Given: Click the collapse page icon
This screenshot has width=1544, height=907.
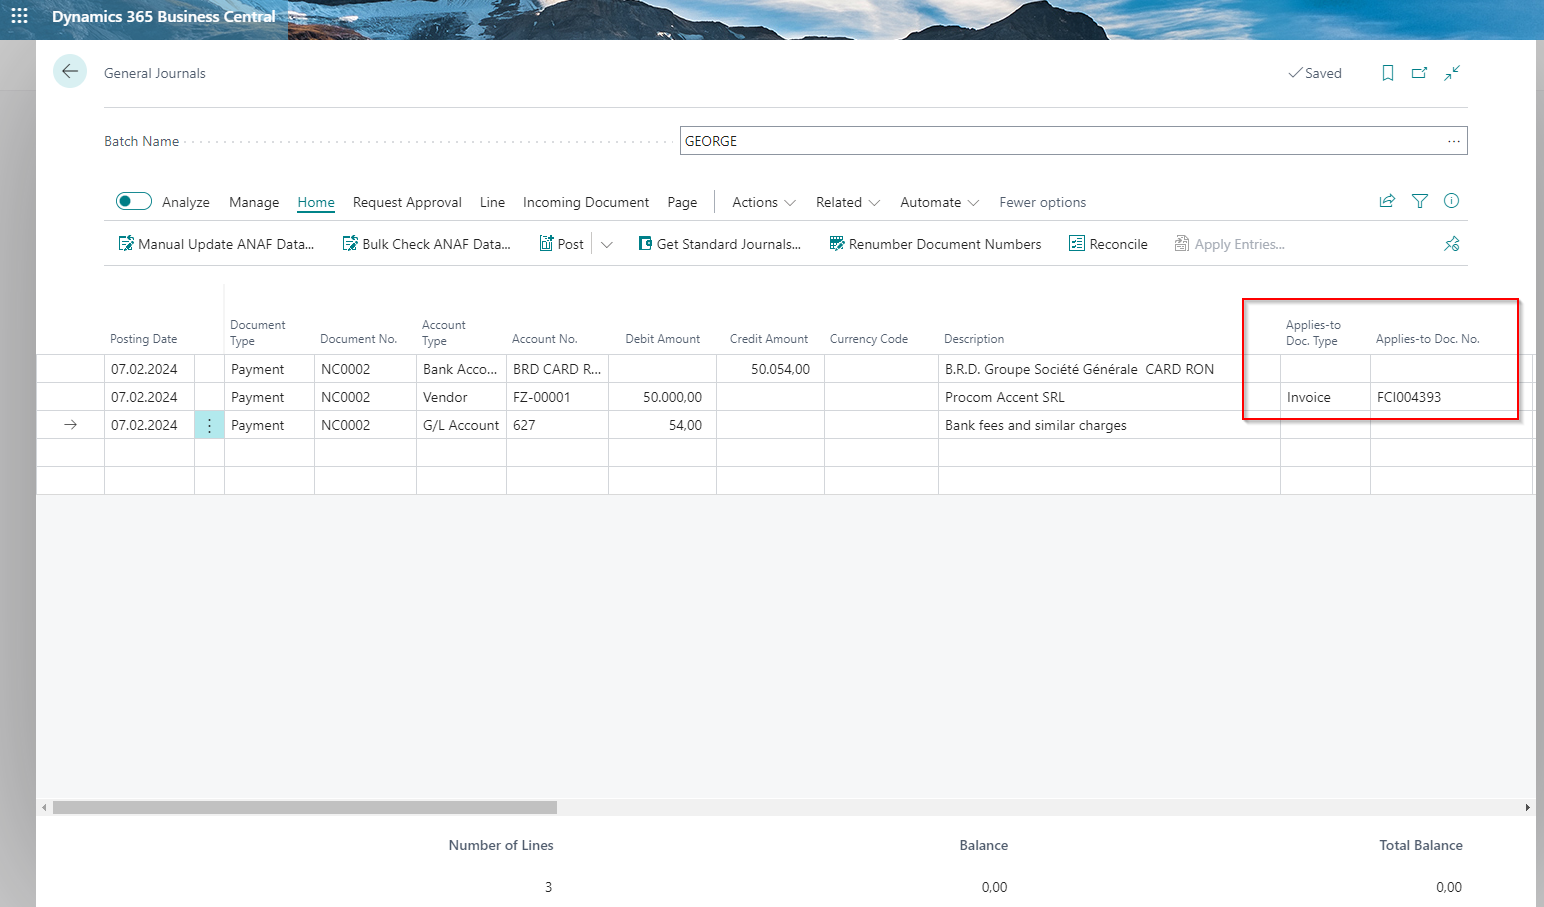Looking at the screenshot, I should coord(1452,73).
